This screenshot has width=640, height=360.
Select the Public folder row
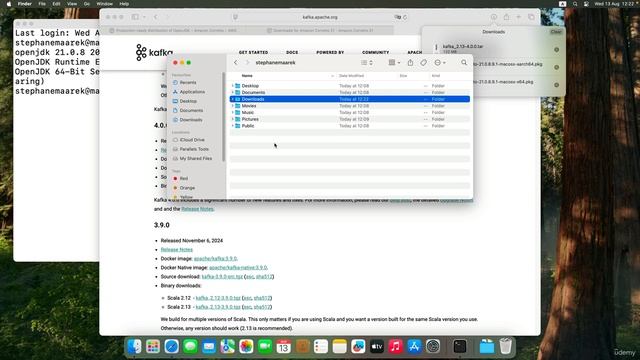click(350, 126)
